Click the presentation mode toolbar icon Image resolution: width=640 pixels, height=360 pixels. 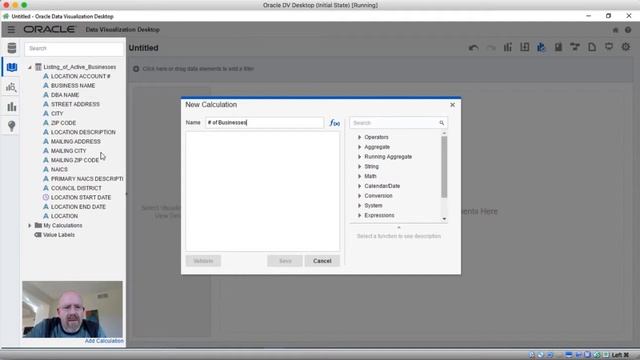point(609,47)
